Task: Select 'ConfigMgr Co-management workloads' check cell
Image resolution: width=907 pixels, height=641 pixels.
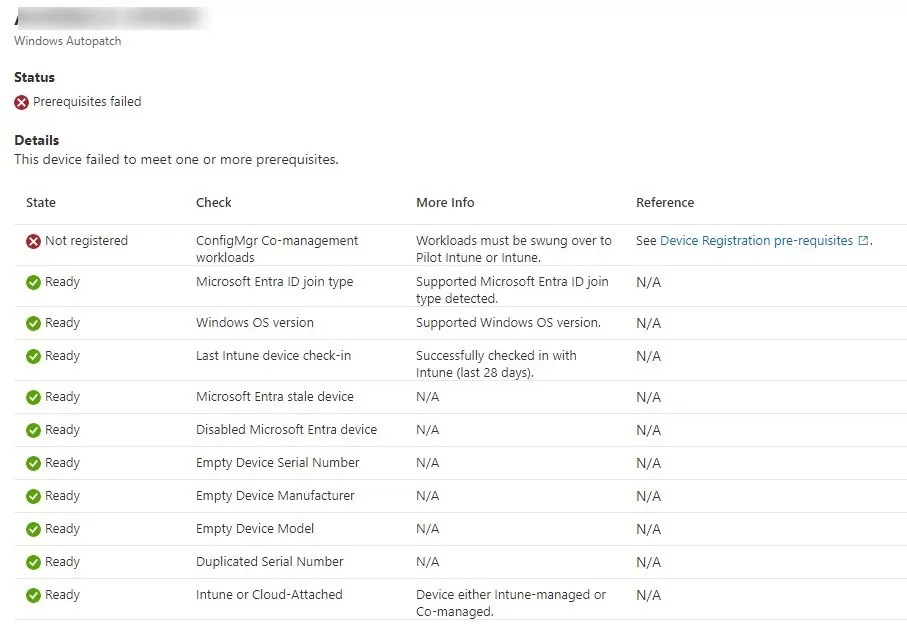Action: (x=277, y=249)
